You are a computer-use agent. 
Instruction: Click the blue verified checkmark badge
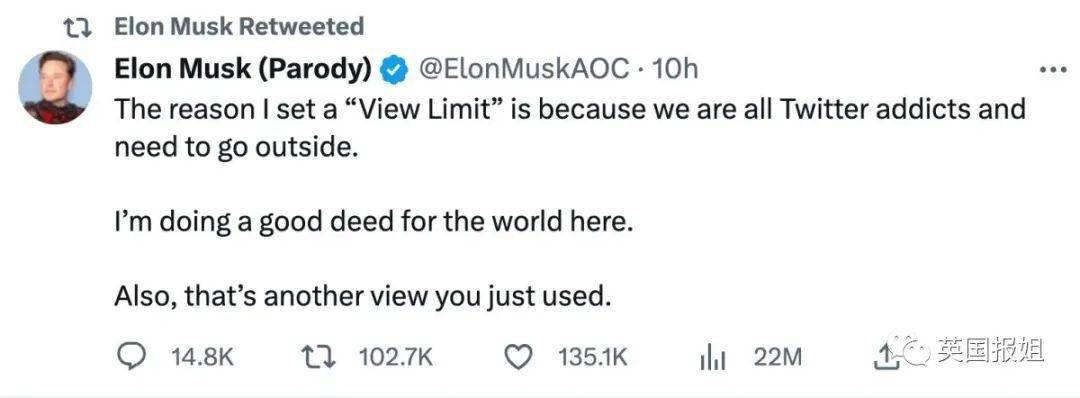coord(394,70)
